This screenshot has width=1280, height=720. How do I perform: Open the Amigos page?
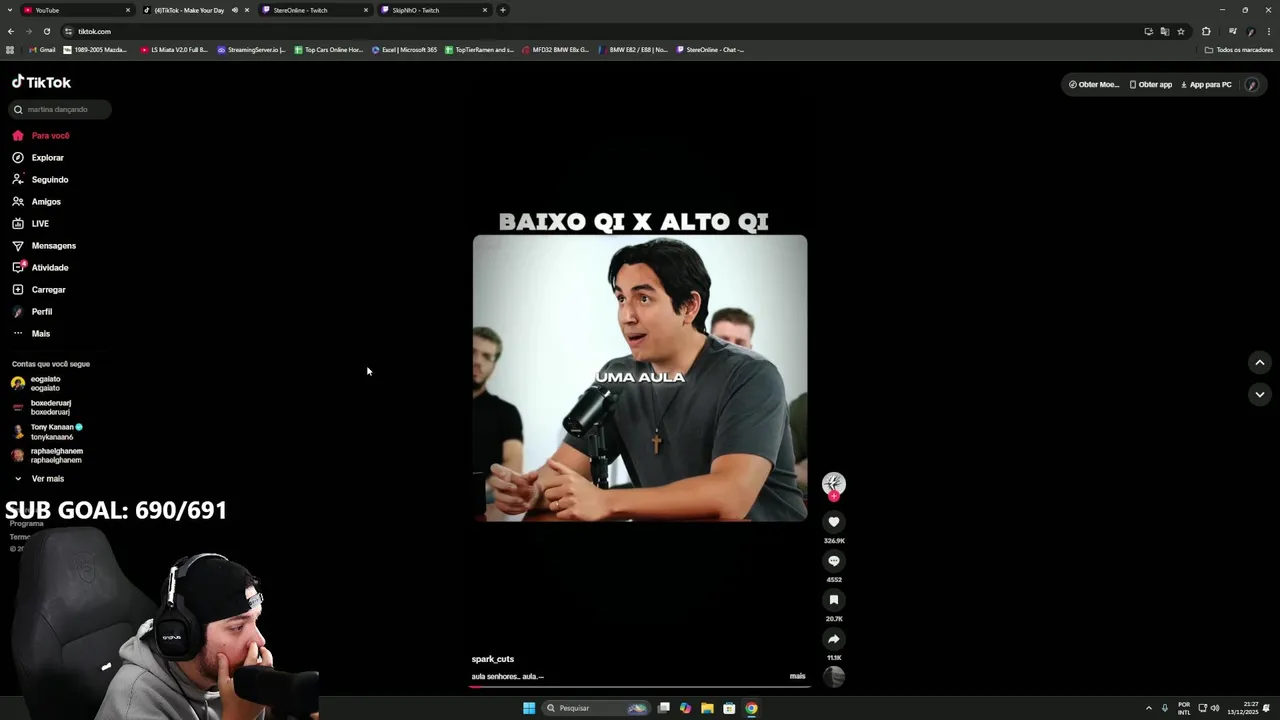37,201
